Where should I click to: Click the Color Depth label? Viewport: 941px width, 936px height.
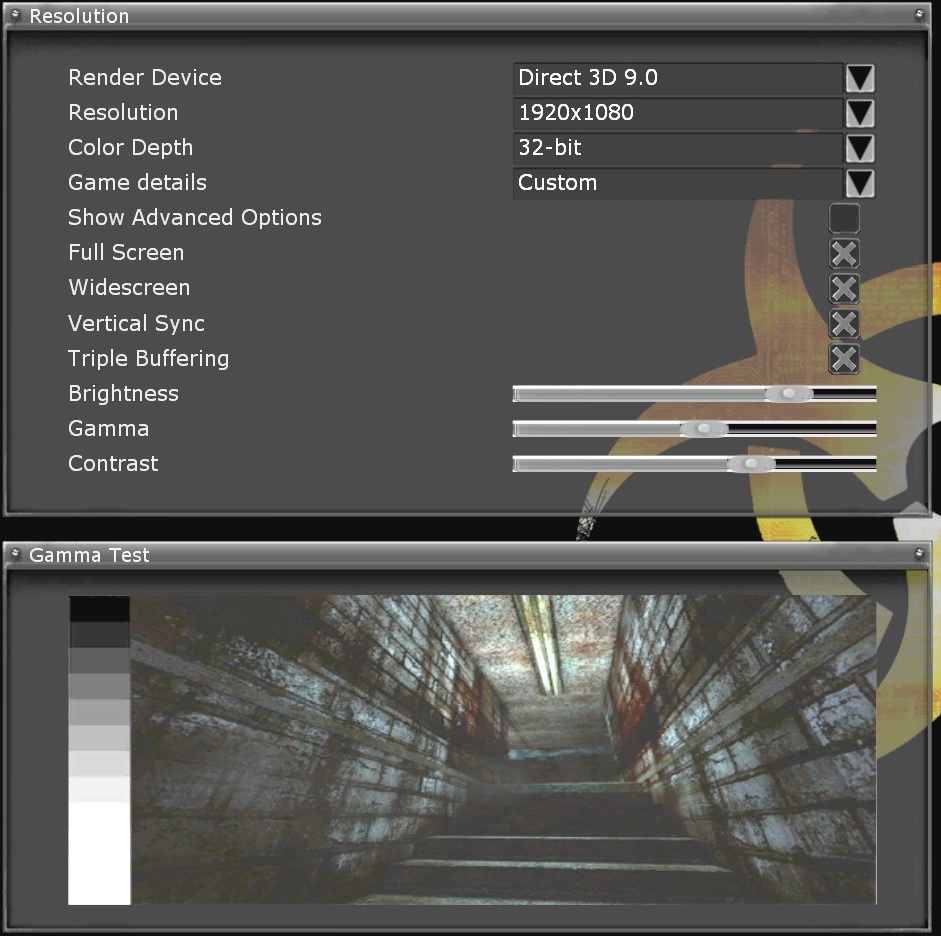pos(130,148)
